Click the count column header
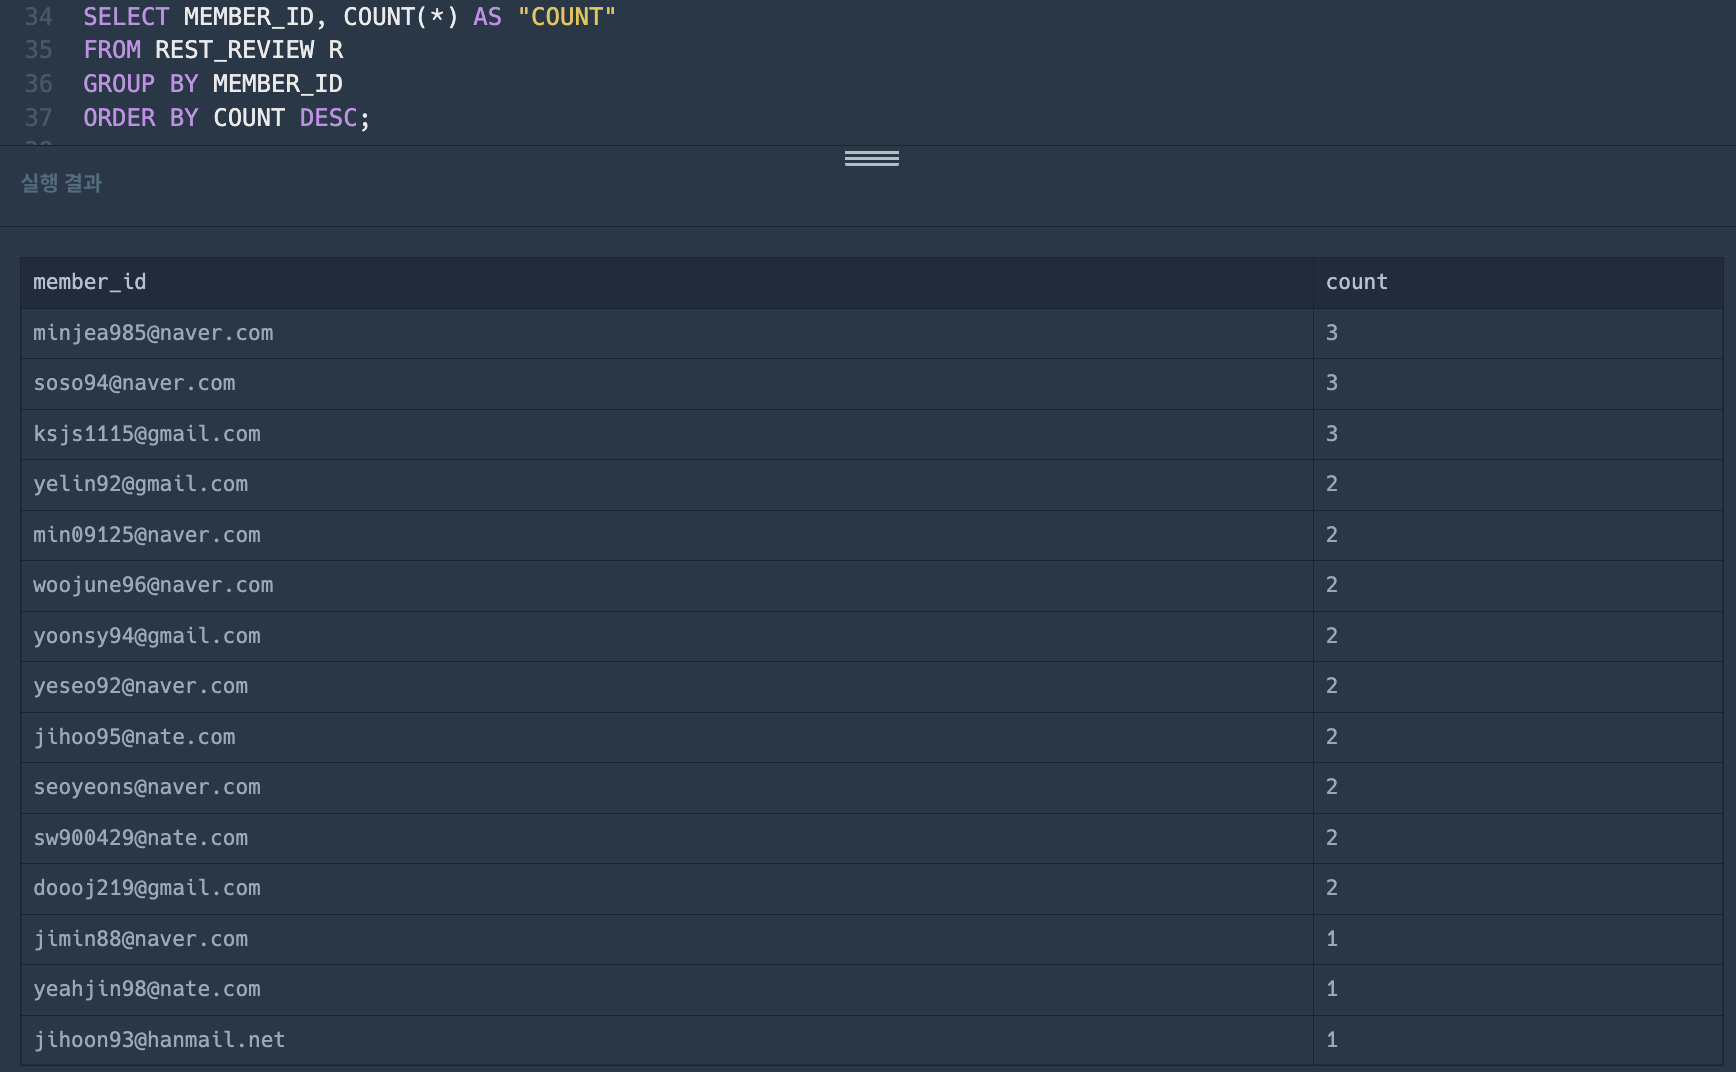 point(1356,282)
